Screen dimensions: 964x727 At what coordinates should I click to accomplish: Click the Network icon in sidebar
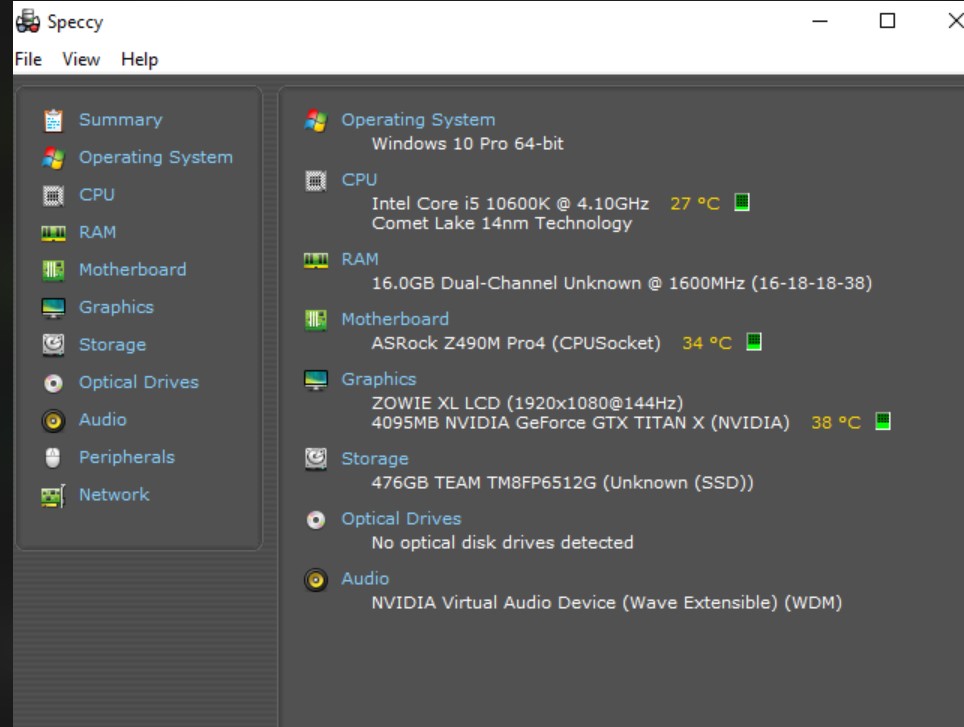(53, 495)
